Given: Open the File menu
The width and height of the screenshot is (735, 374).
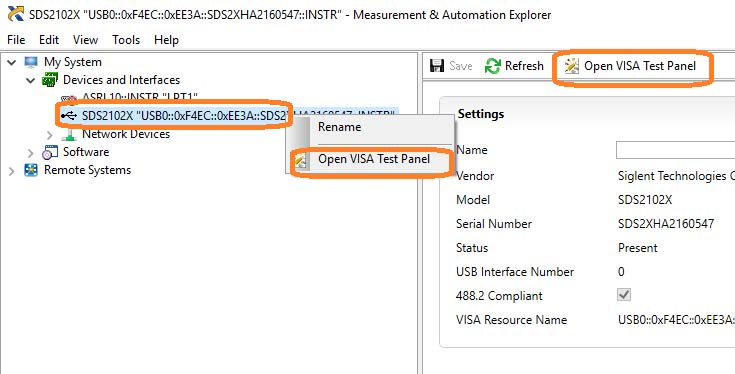Looking at the screenshot, I should click(16, 40).
